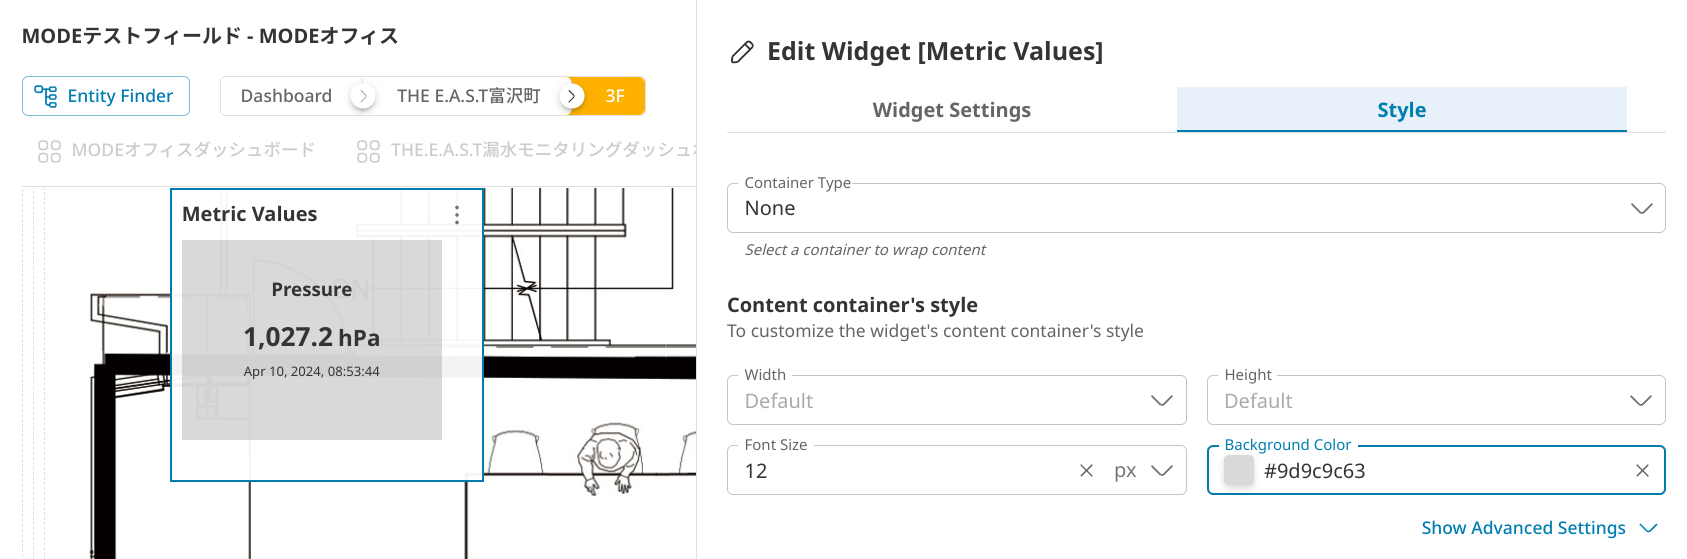
Task: Click the Background Color swatch
Action: coord(1239,471)
